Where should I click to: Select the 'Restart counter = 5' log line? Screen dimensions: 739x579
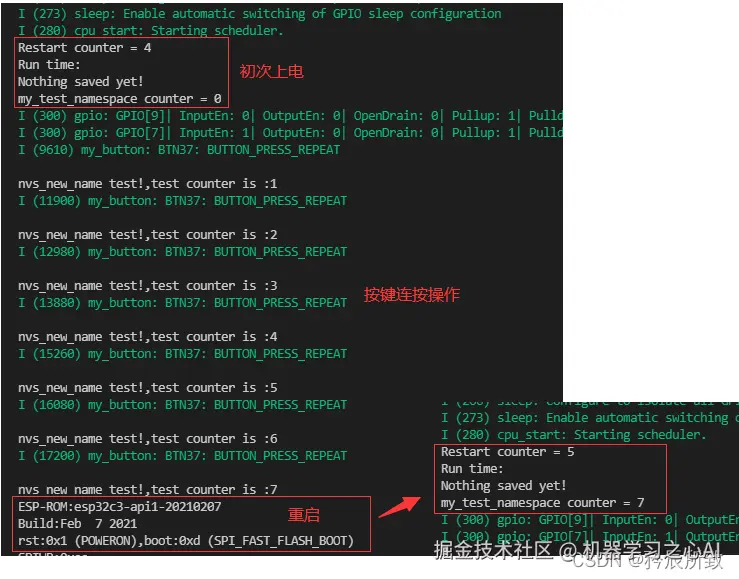pyautogui.click(x=508, y=452)
